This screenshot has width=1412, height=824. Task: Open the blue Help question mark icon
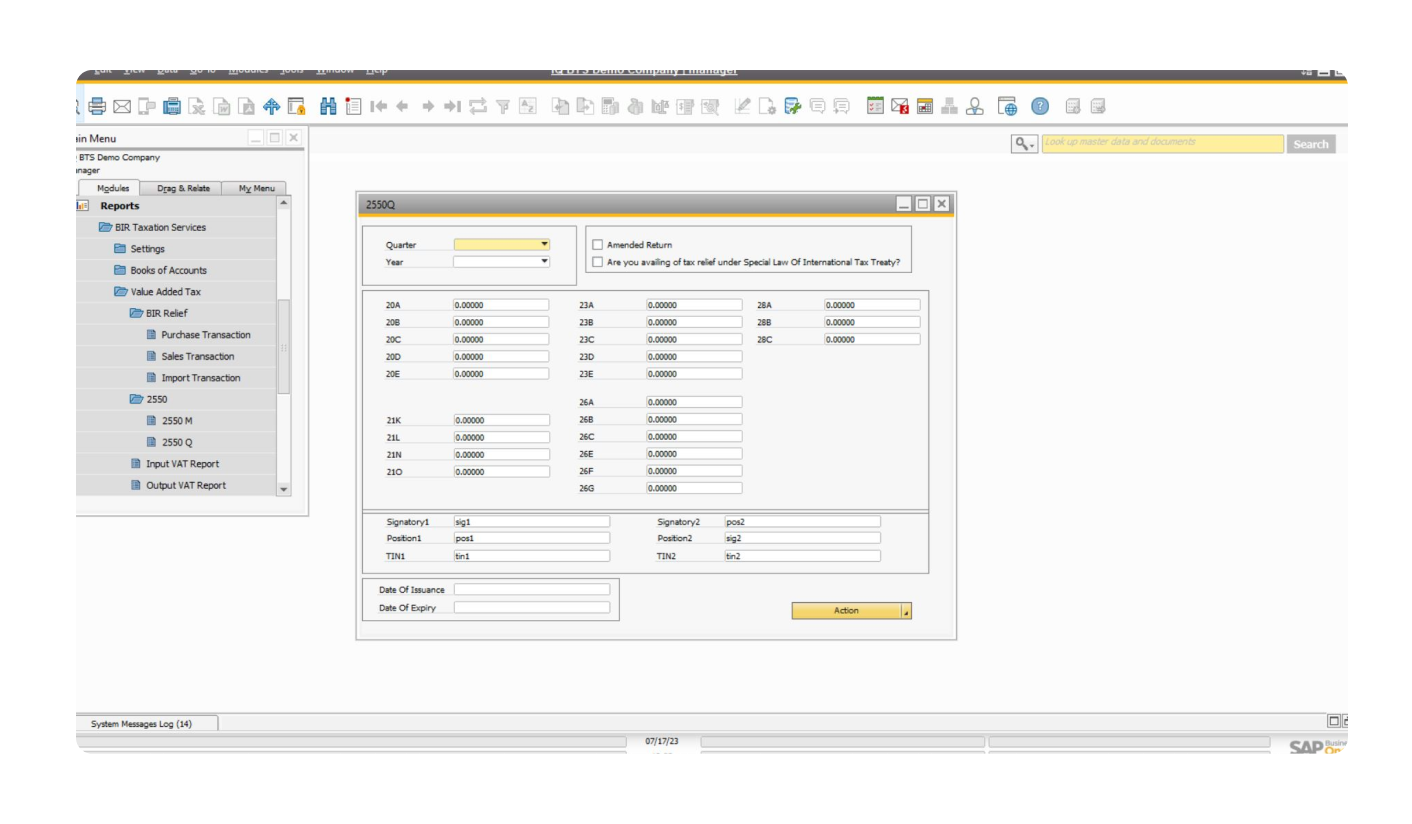1041,106
